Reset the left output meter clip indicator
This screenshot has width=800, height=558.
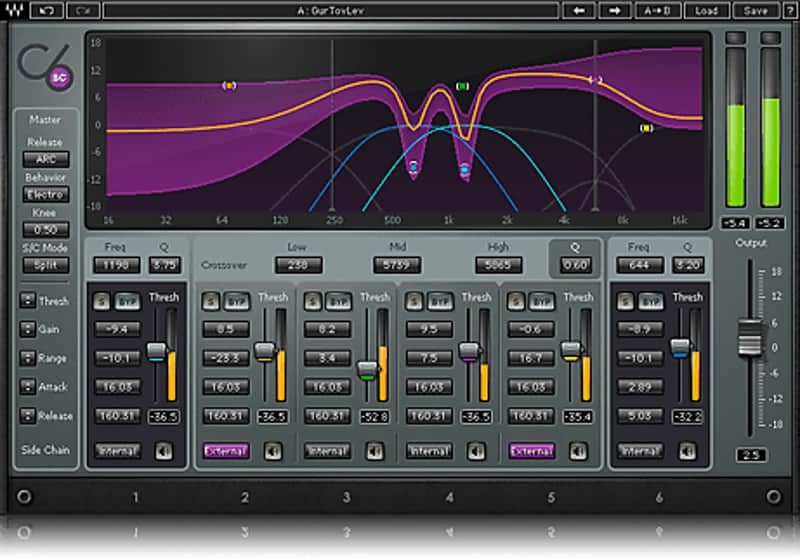(x=735, y=38)
